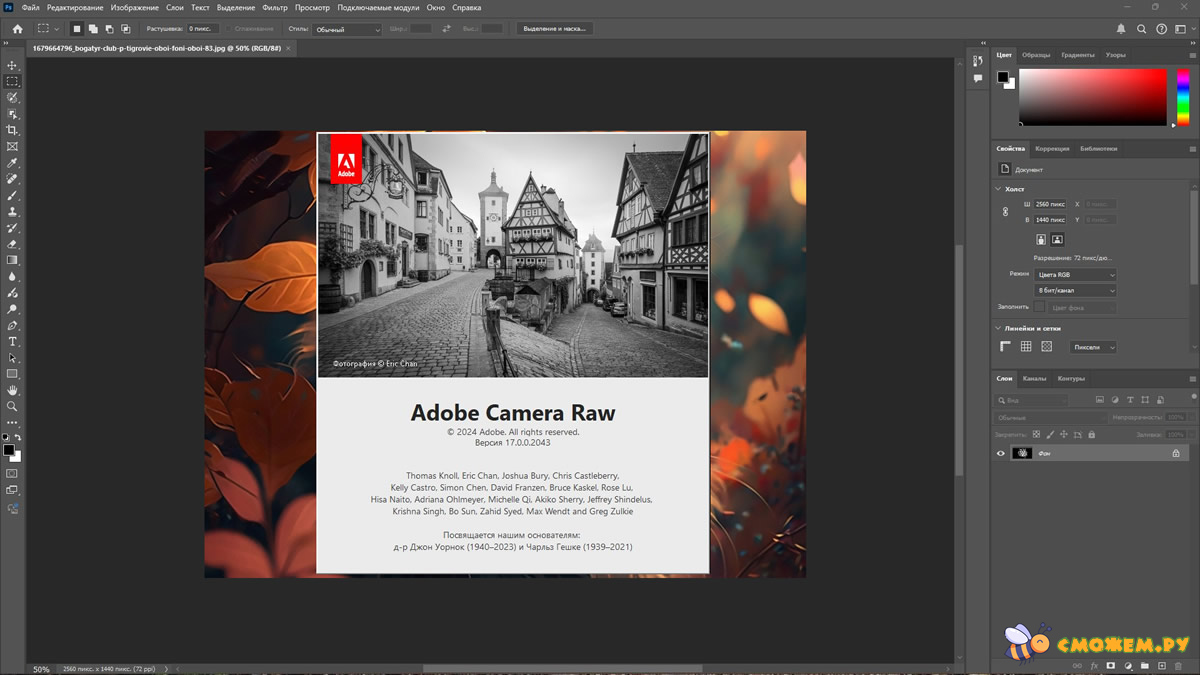Hide the Фон layer
Image resolution: width=1200 pixels, height=675 pixels.
pyautogui.click(x=1001, y=453)
